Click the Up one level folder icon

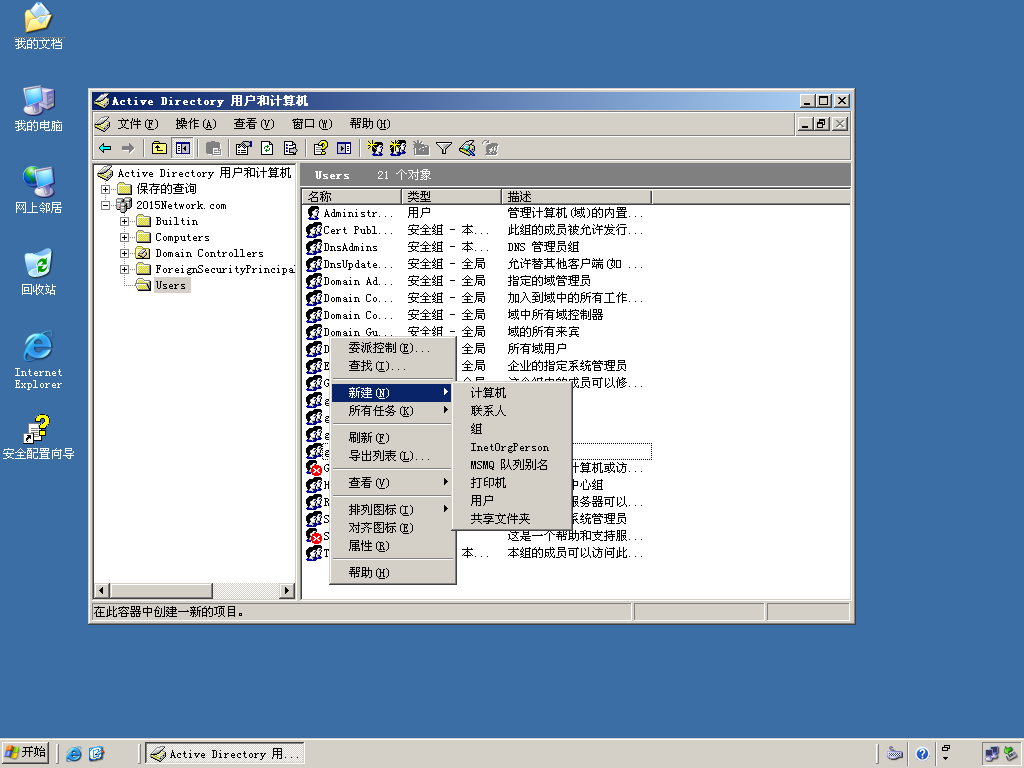pos(159,148)
